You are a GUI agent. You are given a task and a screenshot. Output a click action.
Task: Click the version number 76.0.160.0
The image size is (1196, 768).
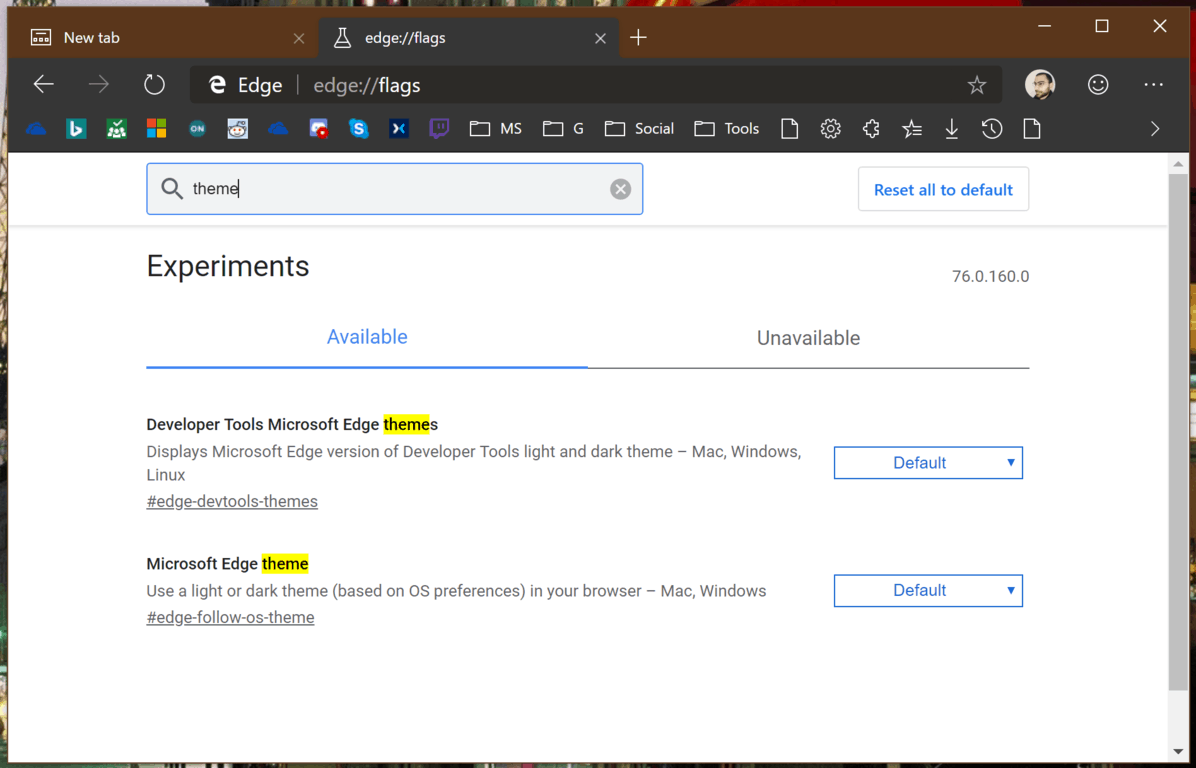990,276
